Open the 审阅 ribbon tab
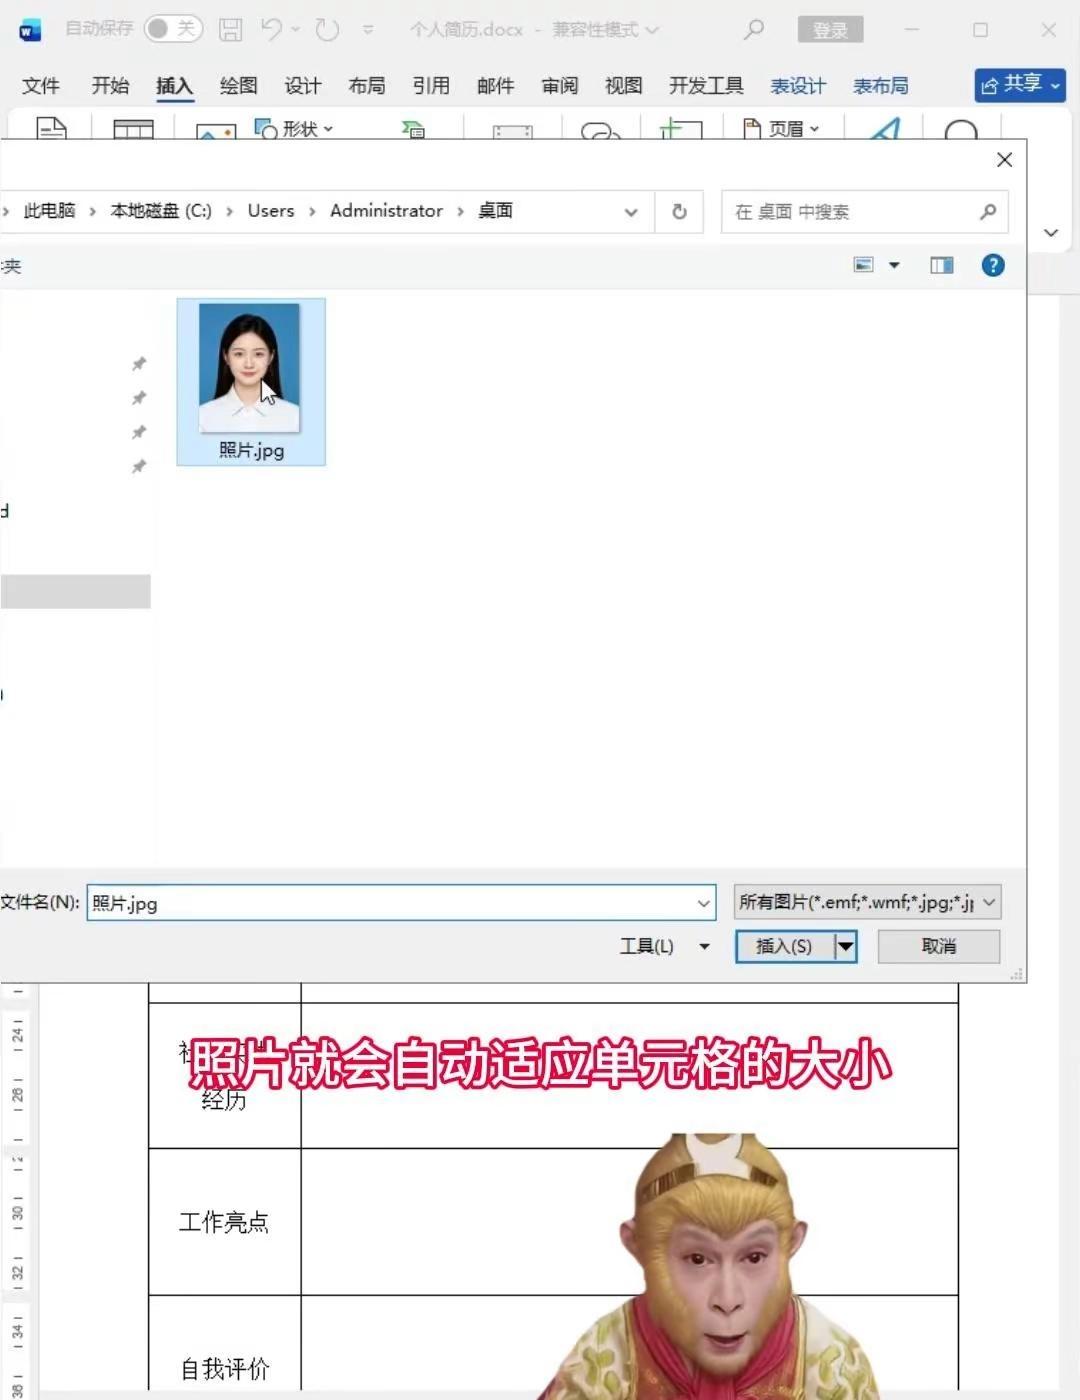The height and width of the screenshot is (1400, 1080). click(559, 86)
